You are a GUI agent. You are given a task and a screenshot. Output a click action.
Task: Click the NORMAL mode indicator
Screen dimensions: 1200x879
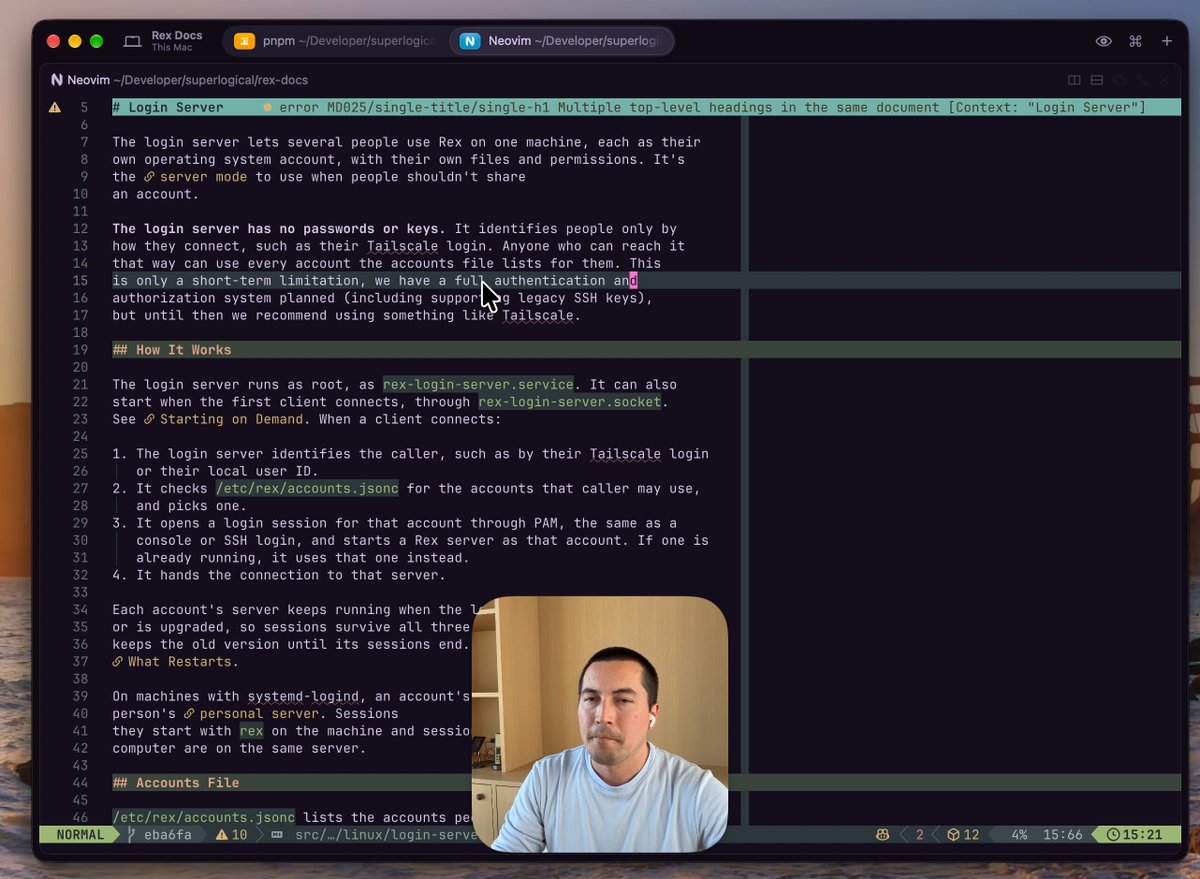pos(78,834)
